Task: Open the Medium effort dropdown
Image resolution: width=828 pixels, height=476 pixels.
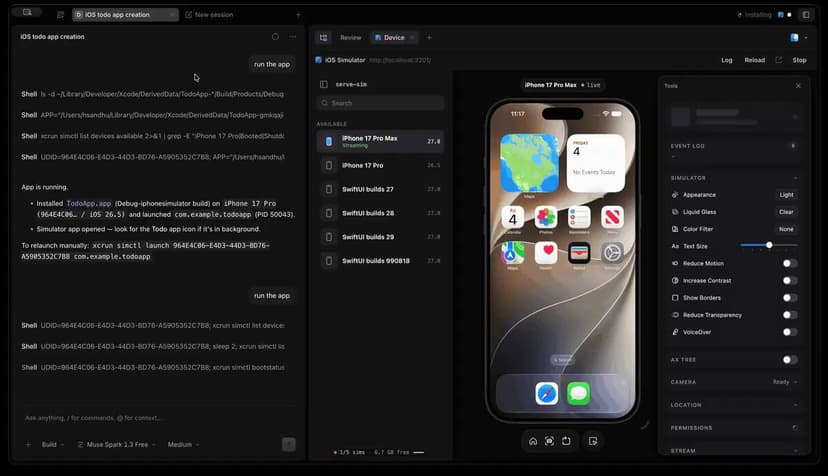Action: [183, 445]
